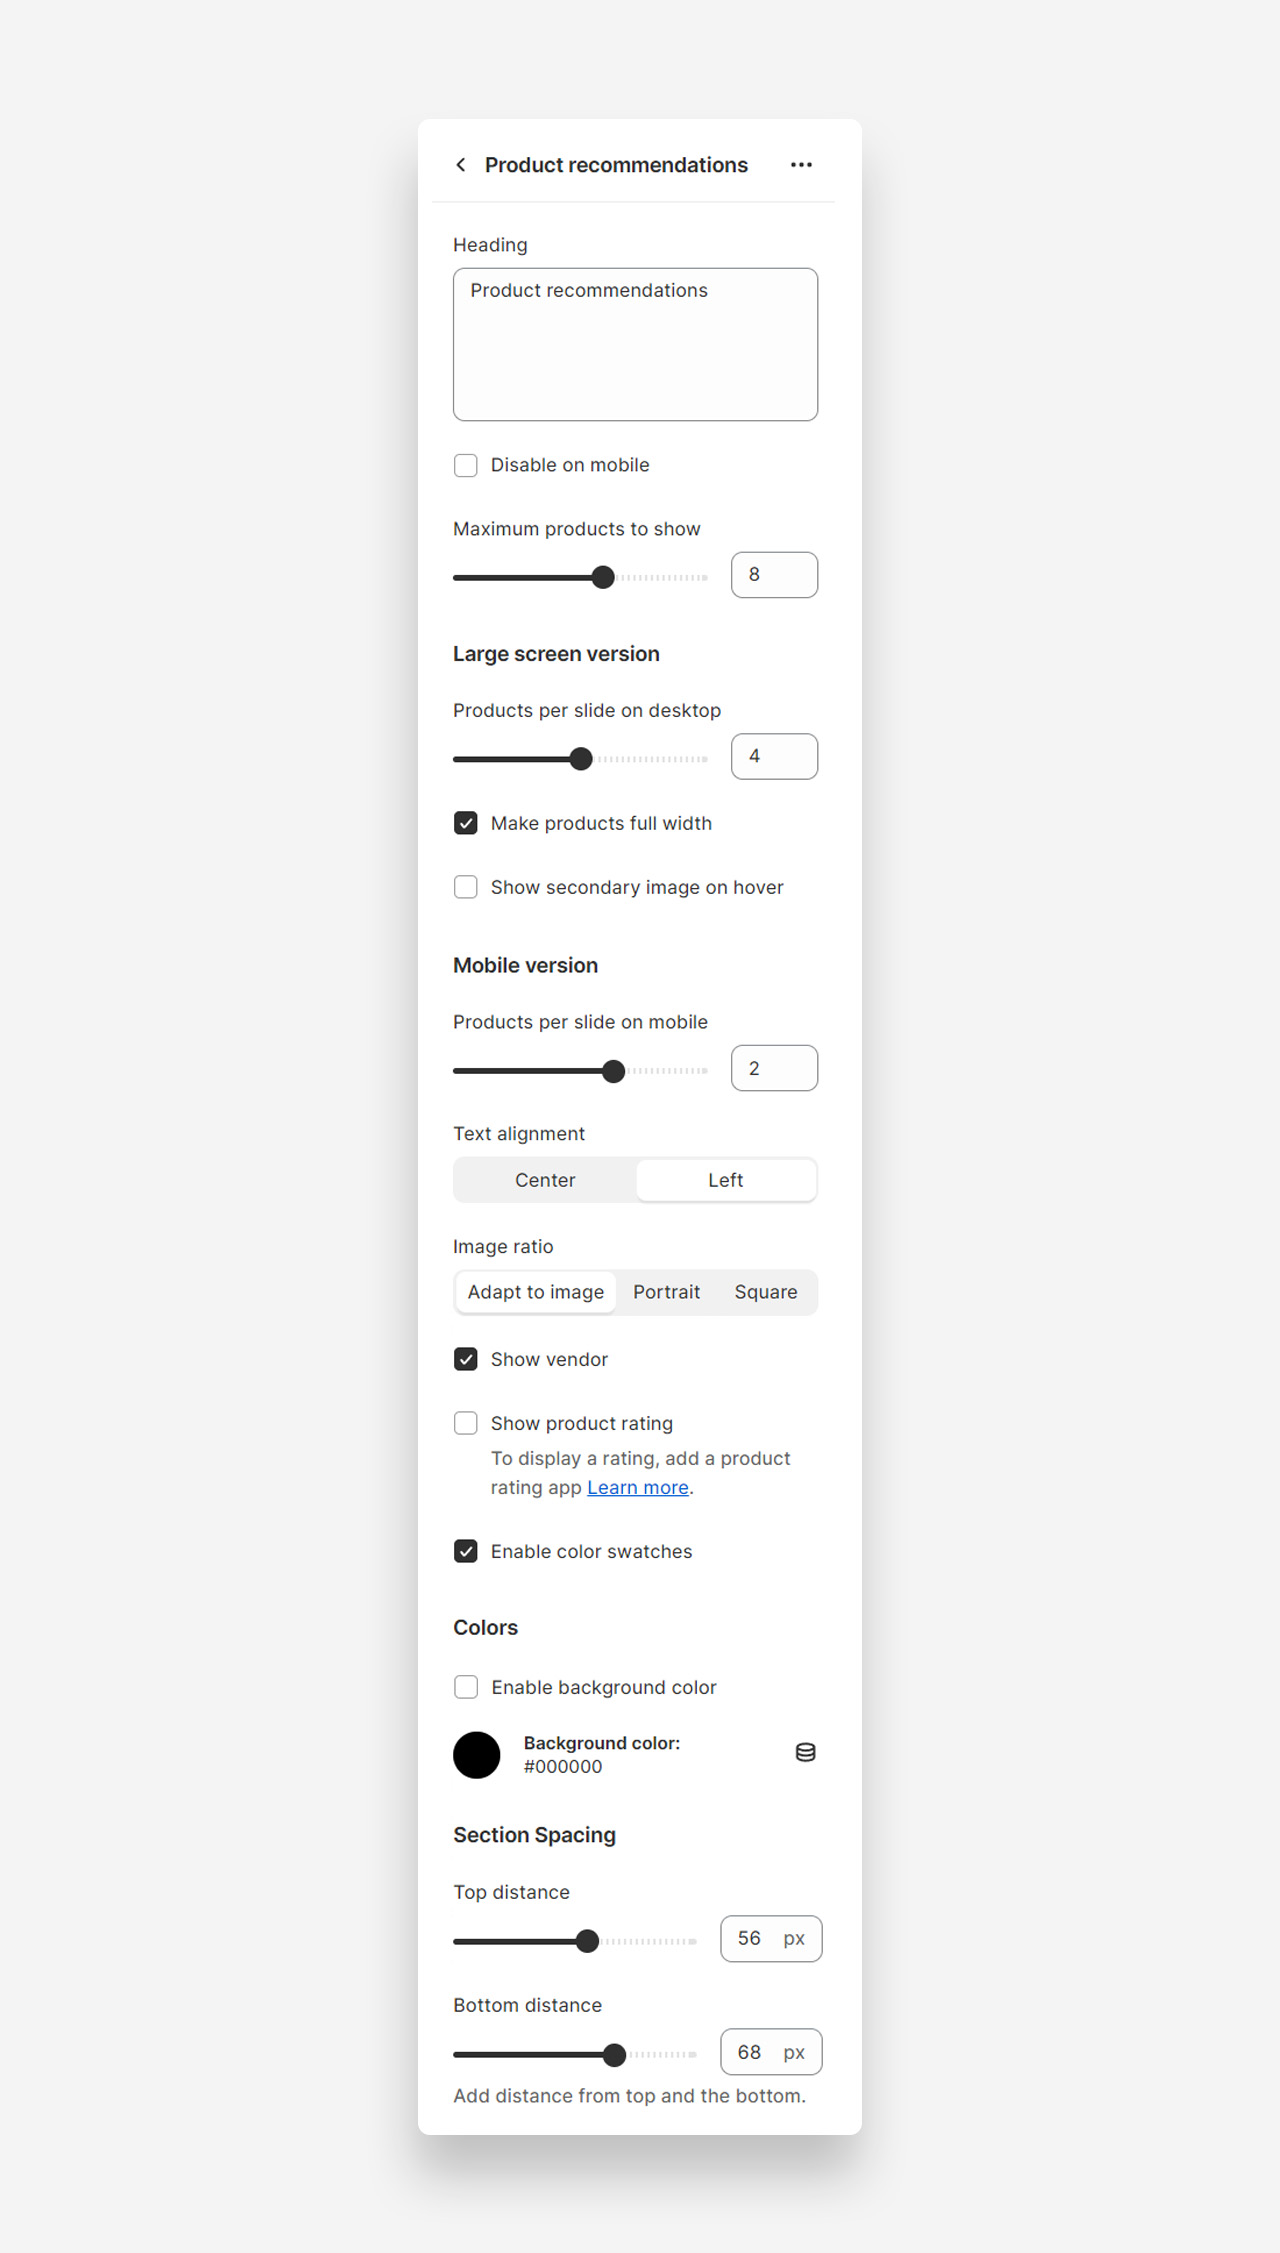Turn off Enable color swatches
Screen dimensions: 1280x2253
tap(466, 1551)
